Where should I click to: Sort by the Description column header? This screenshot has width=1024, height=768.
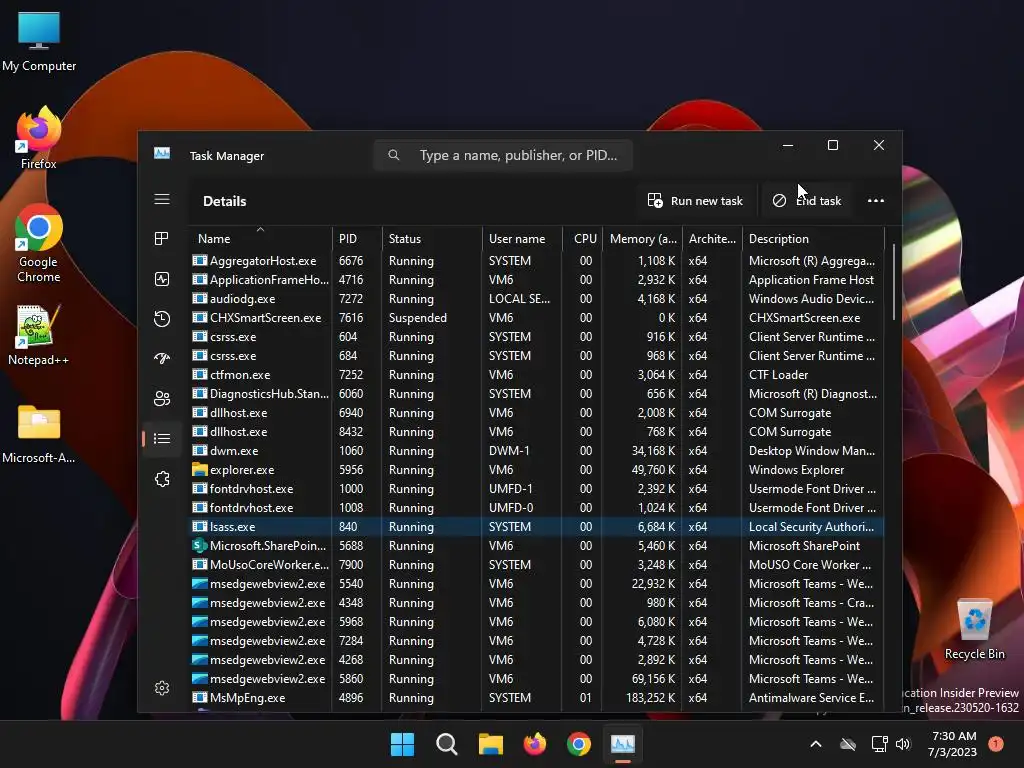[x=813, y=238]
